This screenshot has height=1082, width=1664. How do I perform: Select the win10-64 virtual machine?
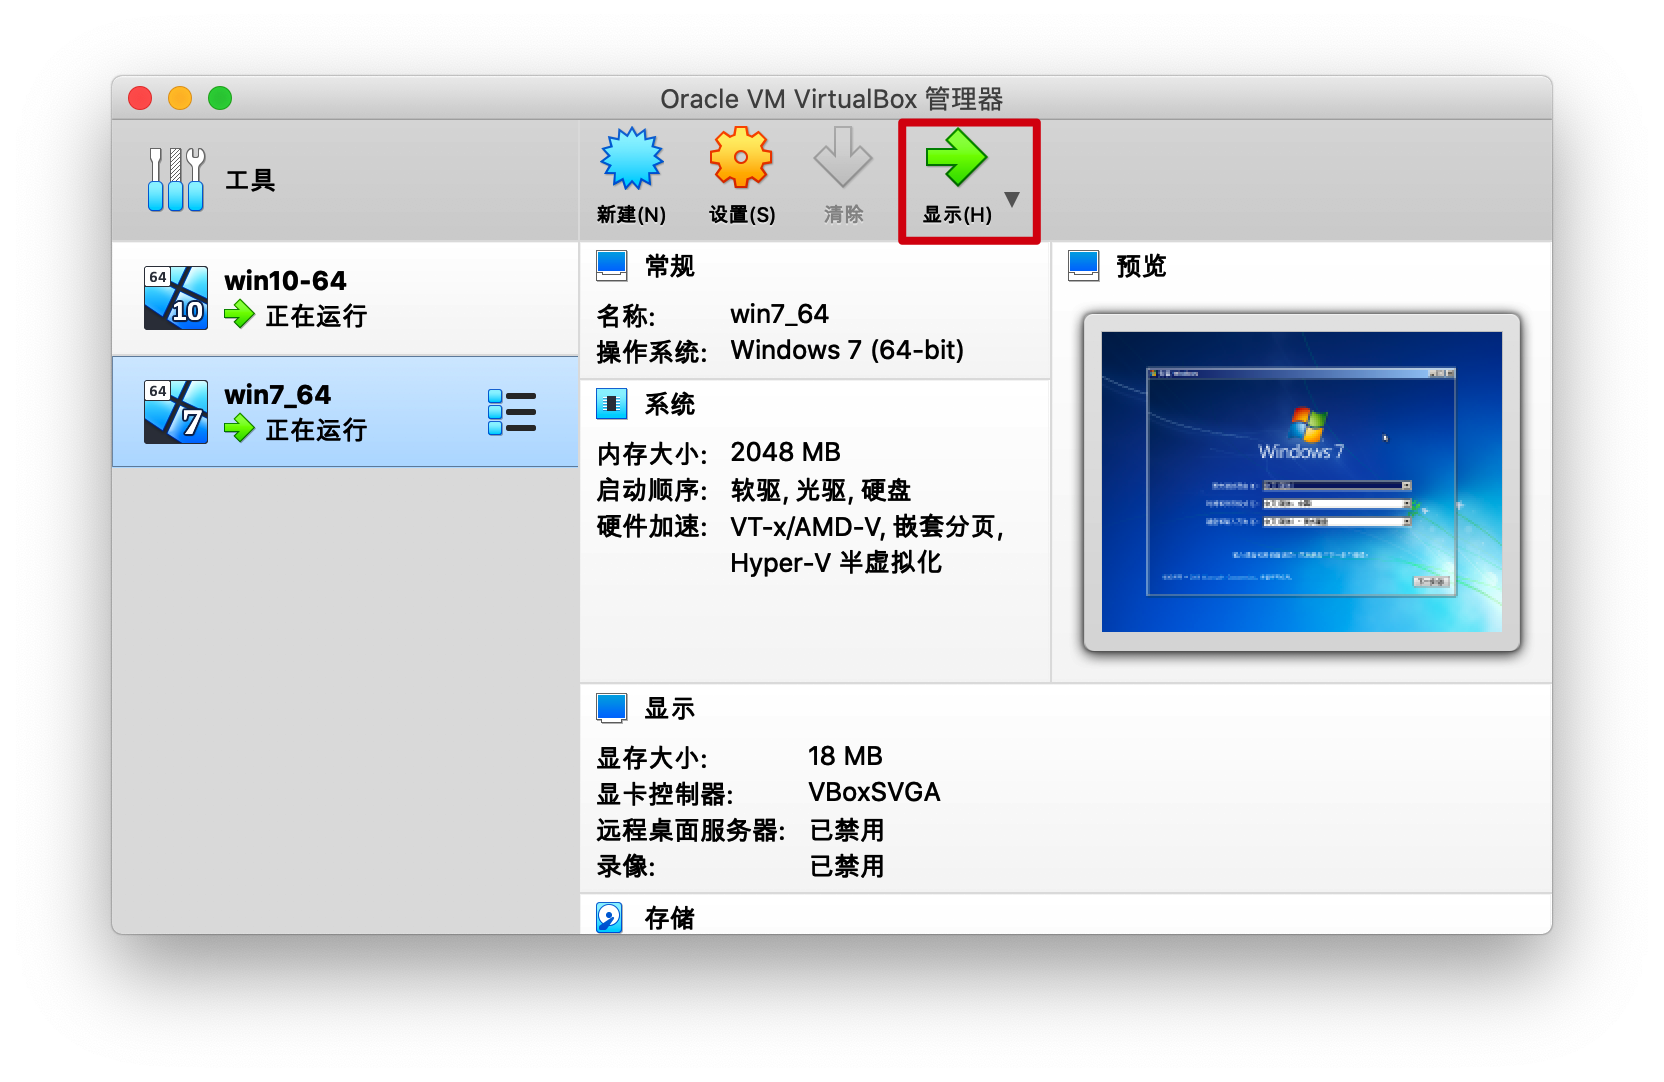[x=345, y=298]
